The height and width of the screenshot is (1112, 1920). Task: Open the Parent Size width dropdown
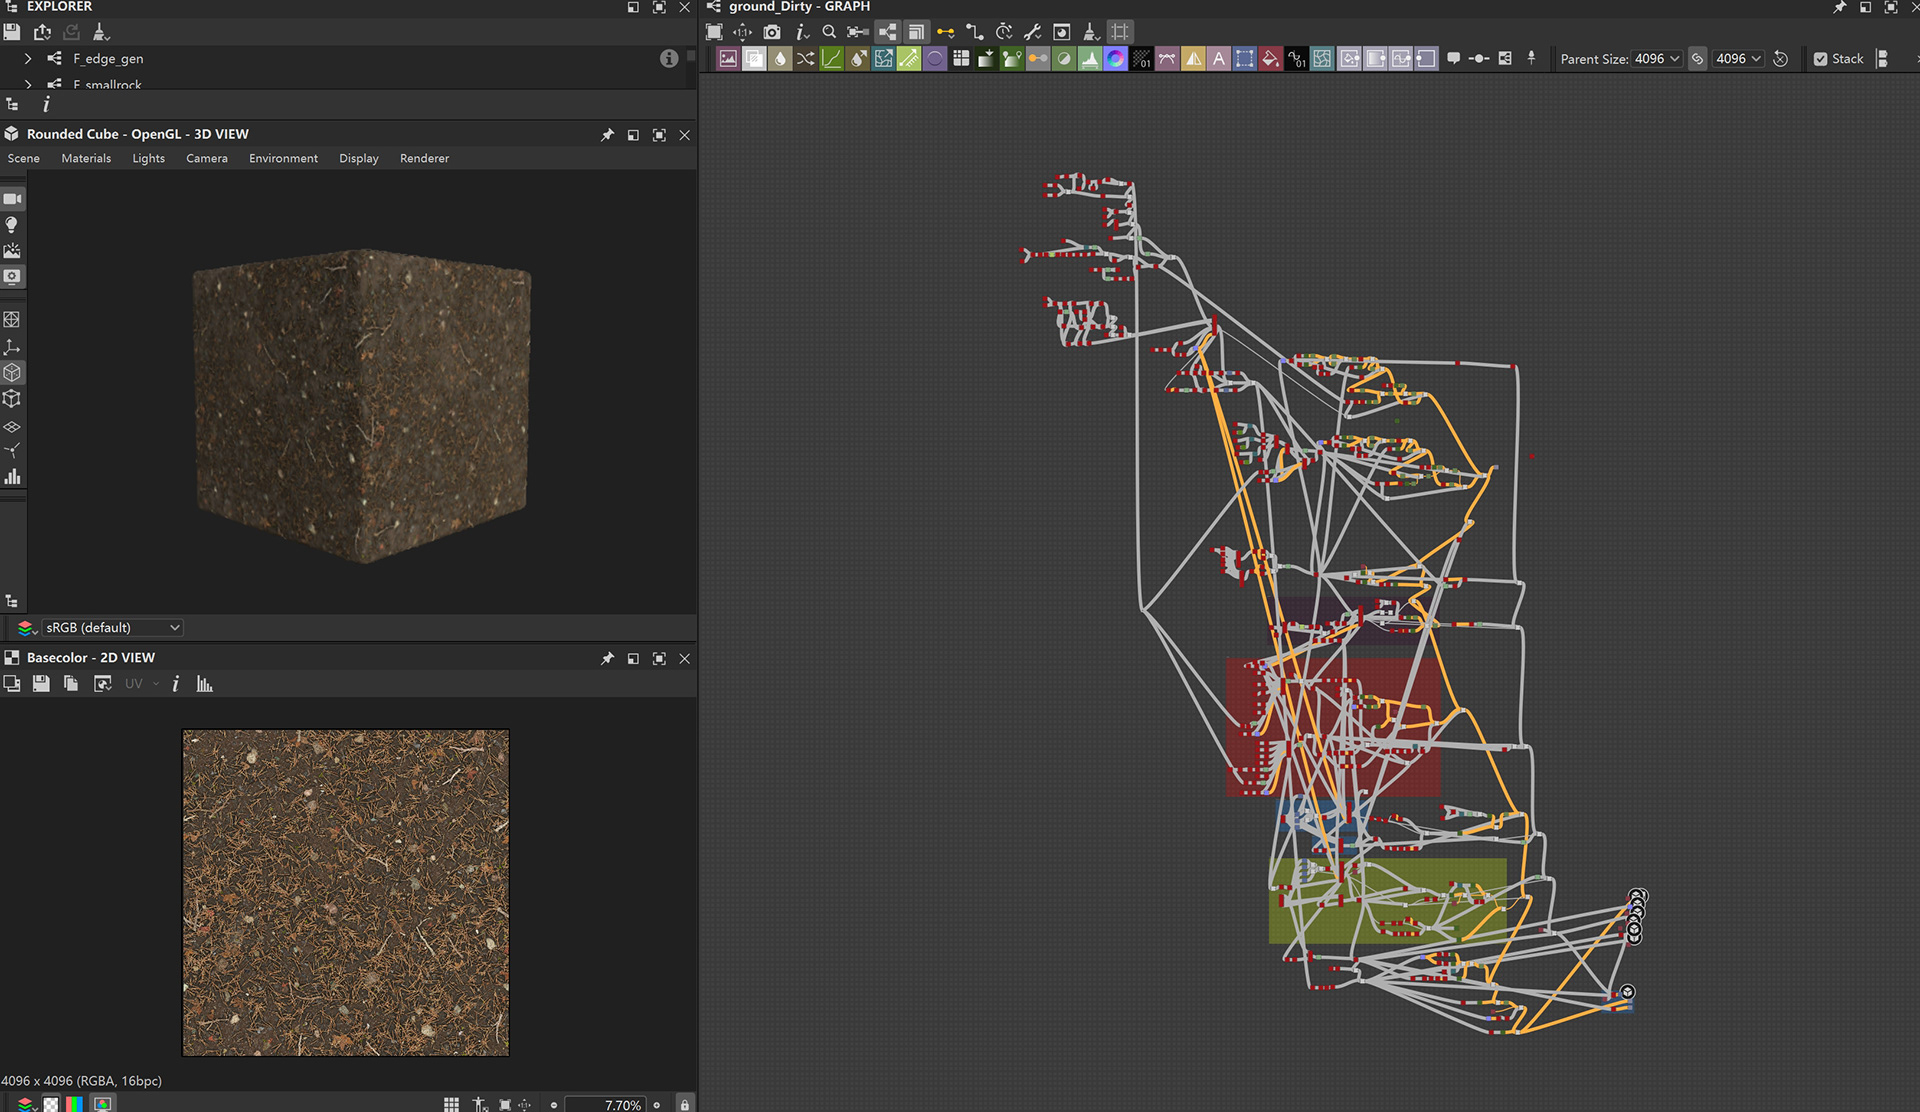[1657, 59]
